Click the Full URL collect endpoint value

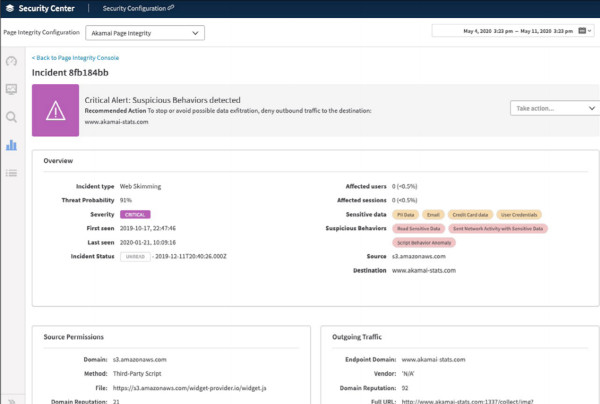[467, 401]
